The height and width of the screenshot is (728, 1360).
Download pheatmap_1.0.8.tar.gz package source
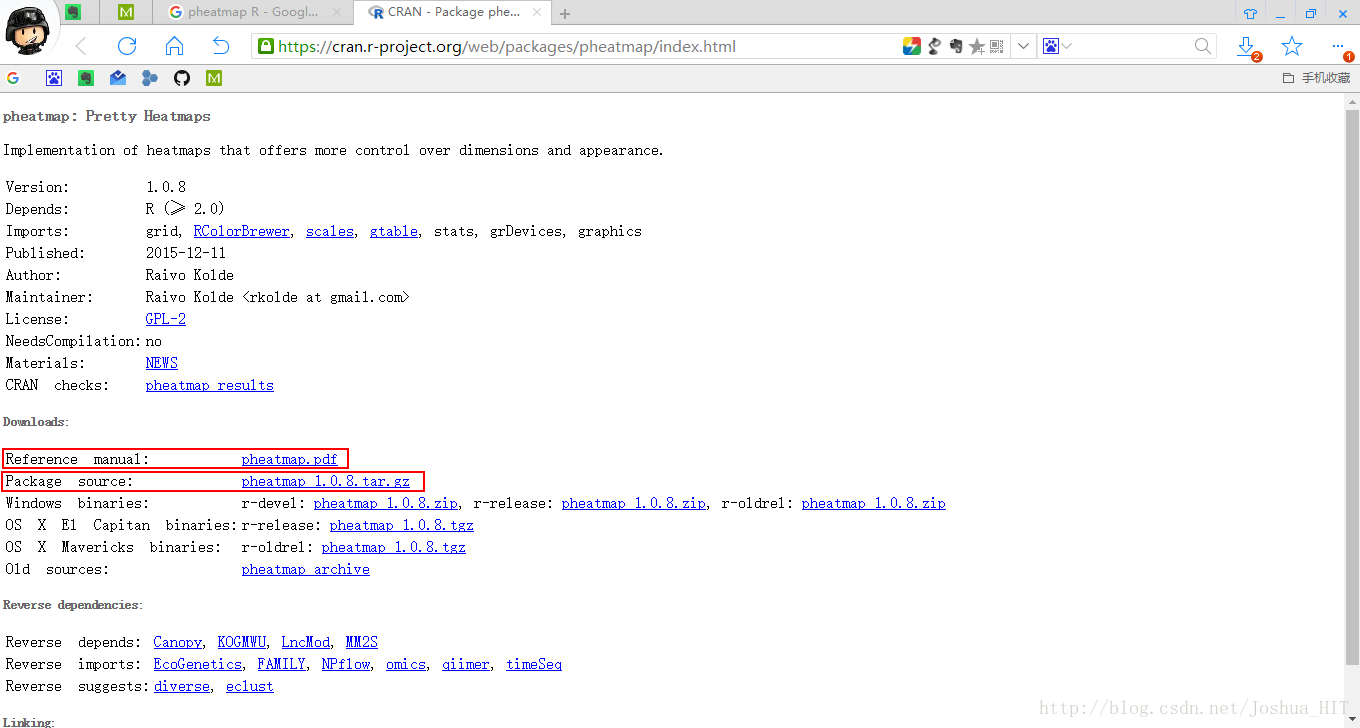(x=326, y=481)
